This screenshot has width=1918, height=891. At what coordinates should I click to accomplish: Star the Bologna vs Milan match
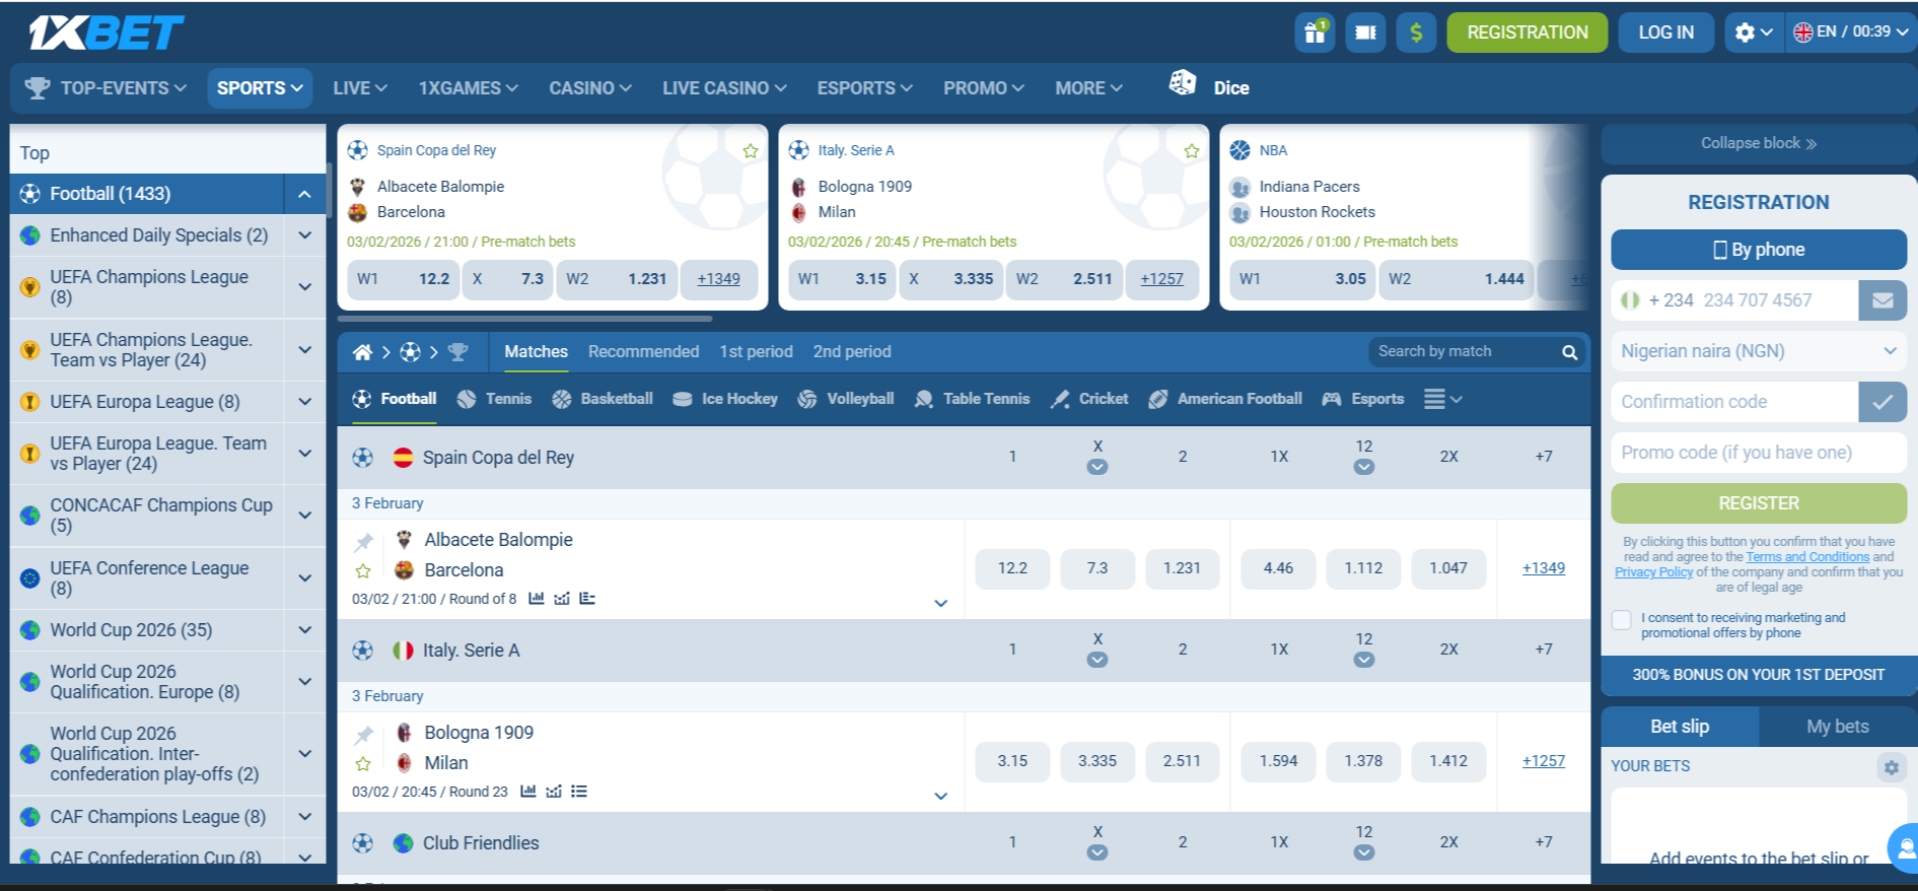(363, 764)
